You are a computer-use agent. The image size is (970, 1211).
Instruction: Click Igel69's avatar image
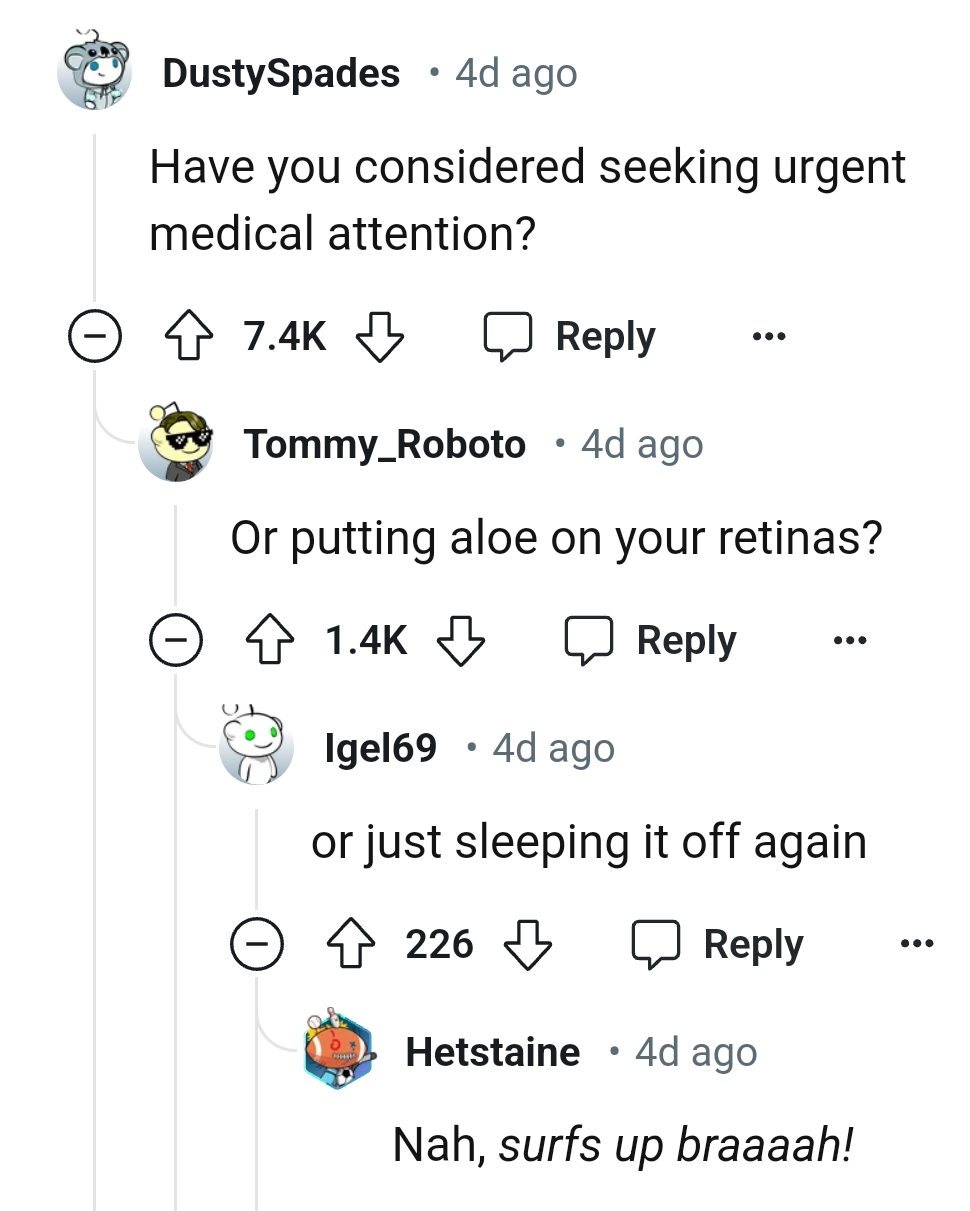[x=257, y=746]
